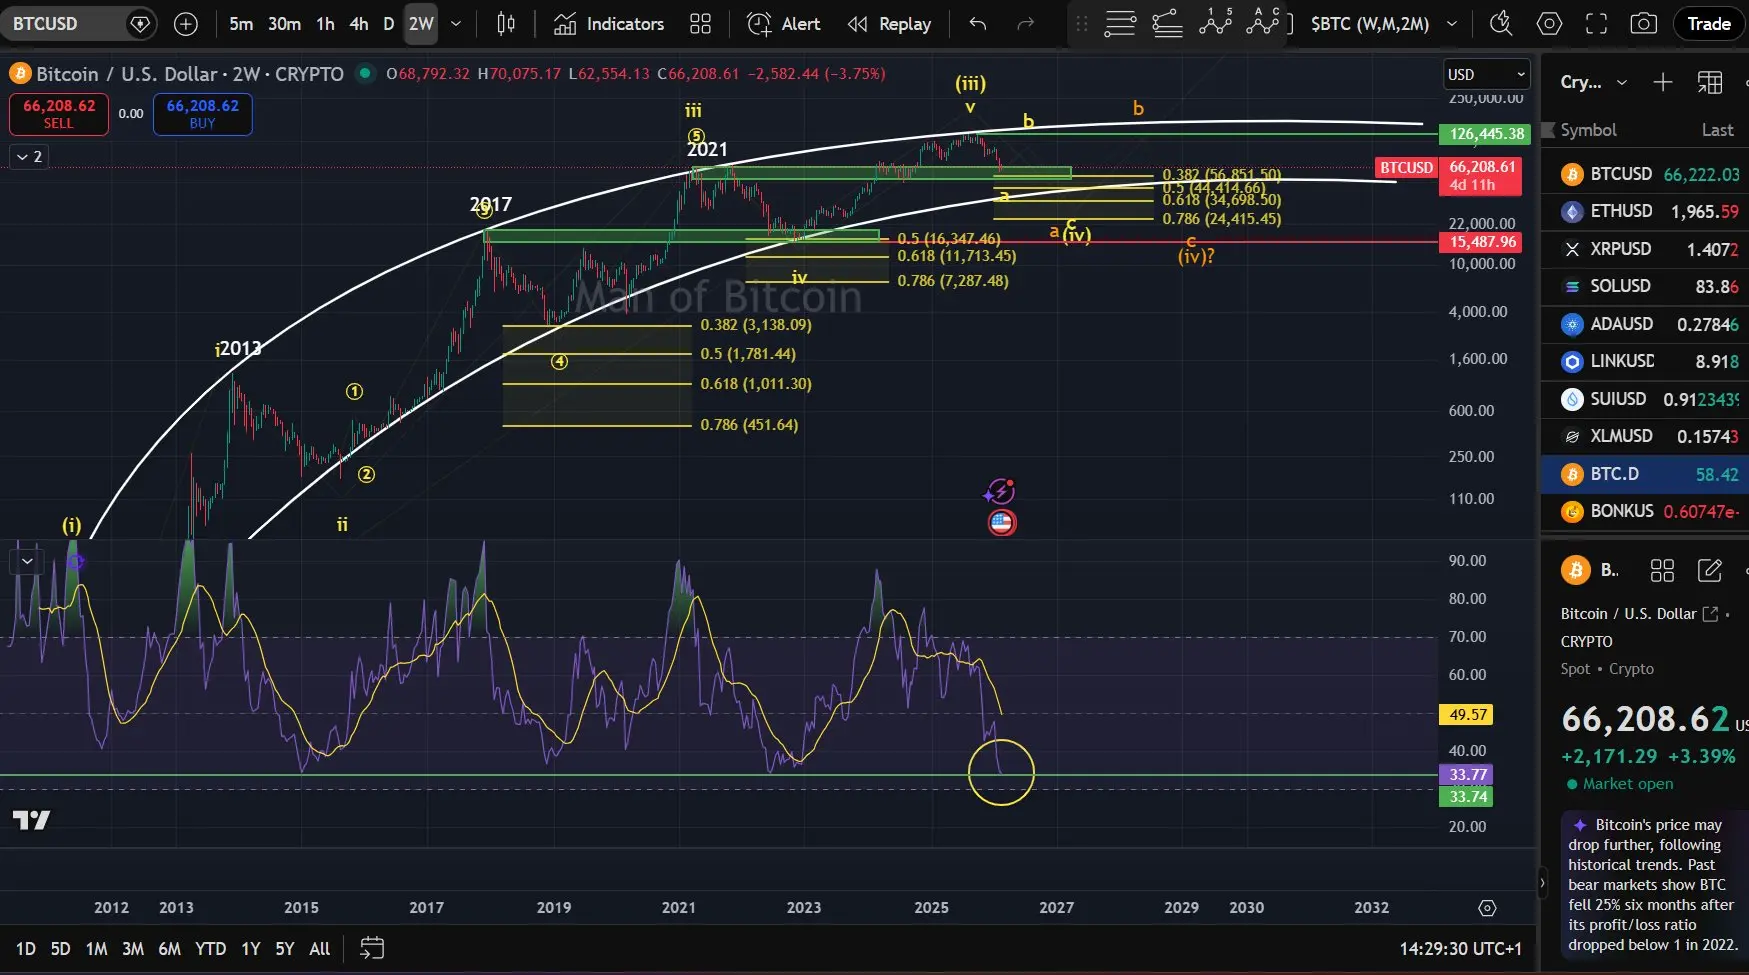
Task: Open the Indicators dialog
Action: click(x=609, y=24)
